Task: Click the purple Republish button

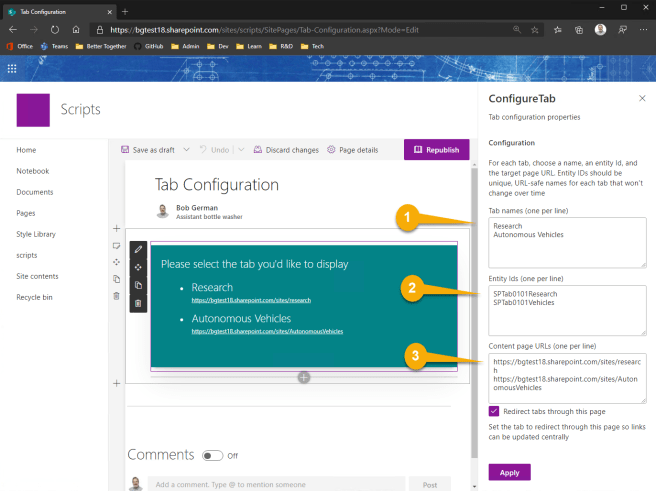Action: coord(436,150)
